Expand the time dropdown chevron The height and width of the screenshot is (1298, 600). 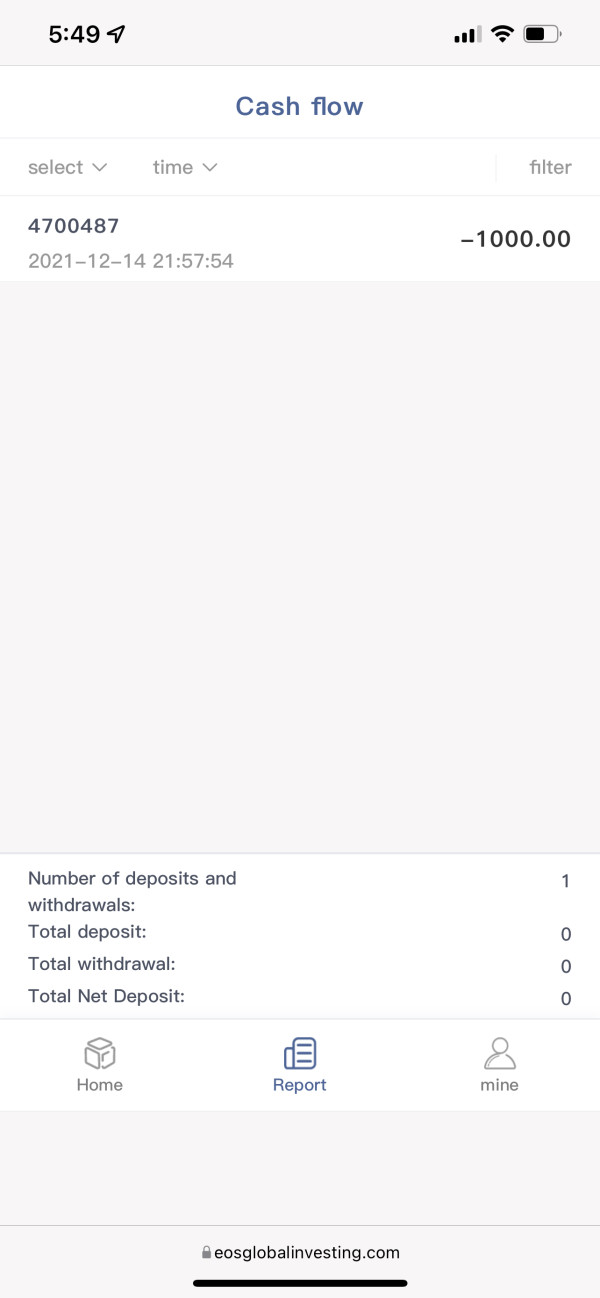click(209, 167)
